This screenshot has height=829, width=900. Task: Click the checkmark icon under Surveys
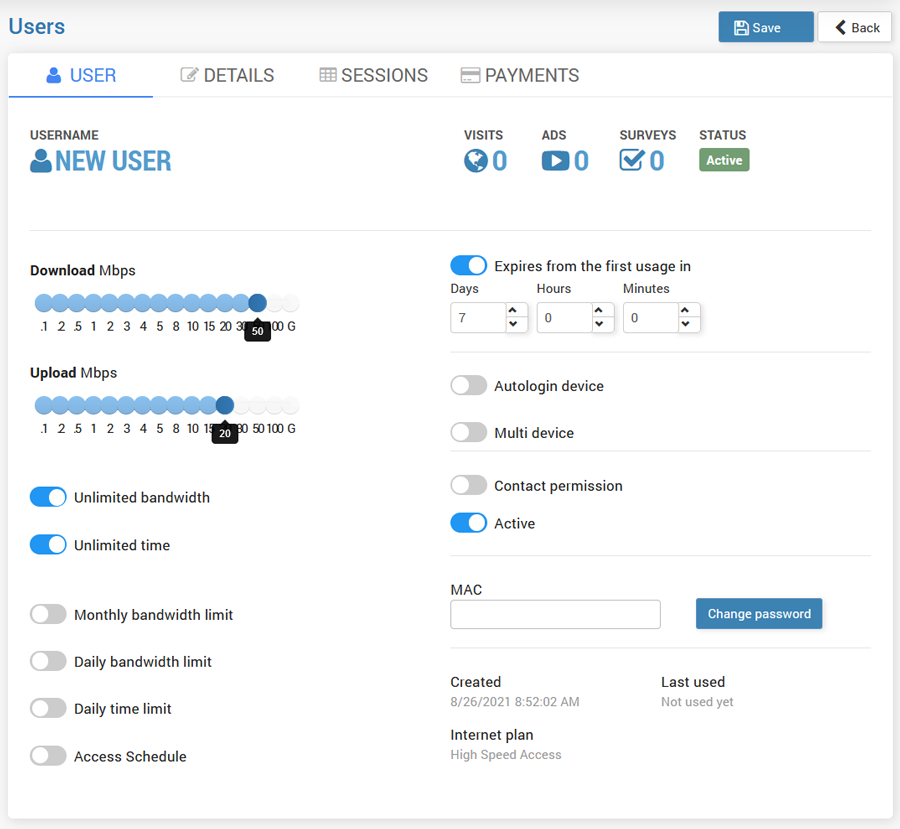tap(632, 160)
